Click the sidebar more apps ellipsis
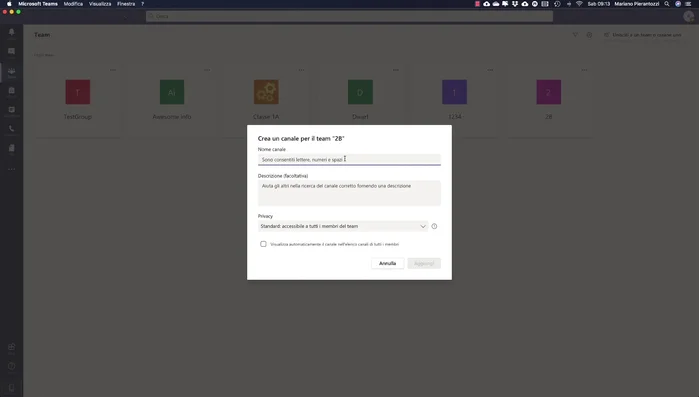Image resolution: width=699 pixels, height=397 pixels. pyautogui.click(x=12, y=169)
